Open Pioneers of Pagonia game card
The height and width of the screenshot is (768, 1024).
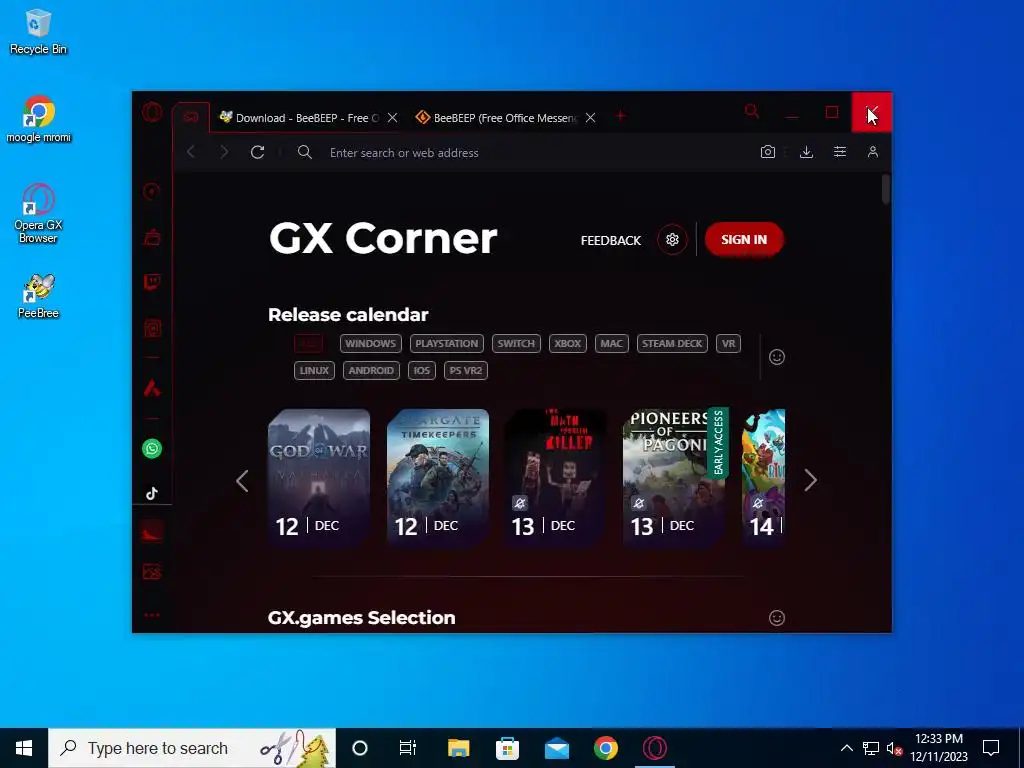675,478
